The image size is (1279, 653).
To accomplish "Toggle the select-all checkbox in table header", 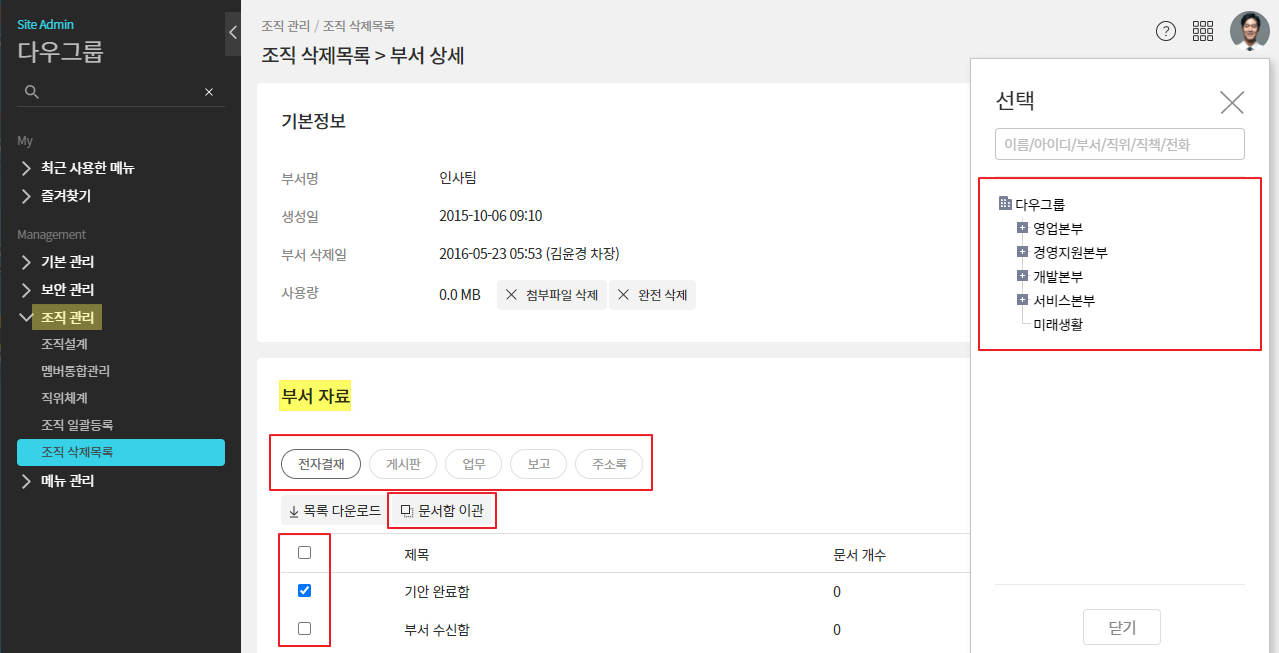I will pos(305,553).
